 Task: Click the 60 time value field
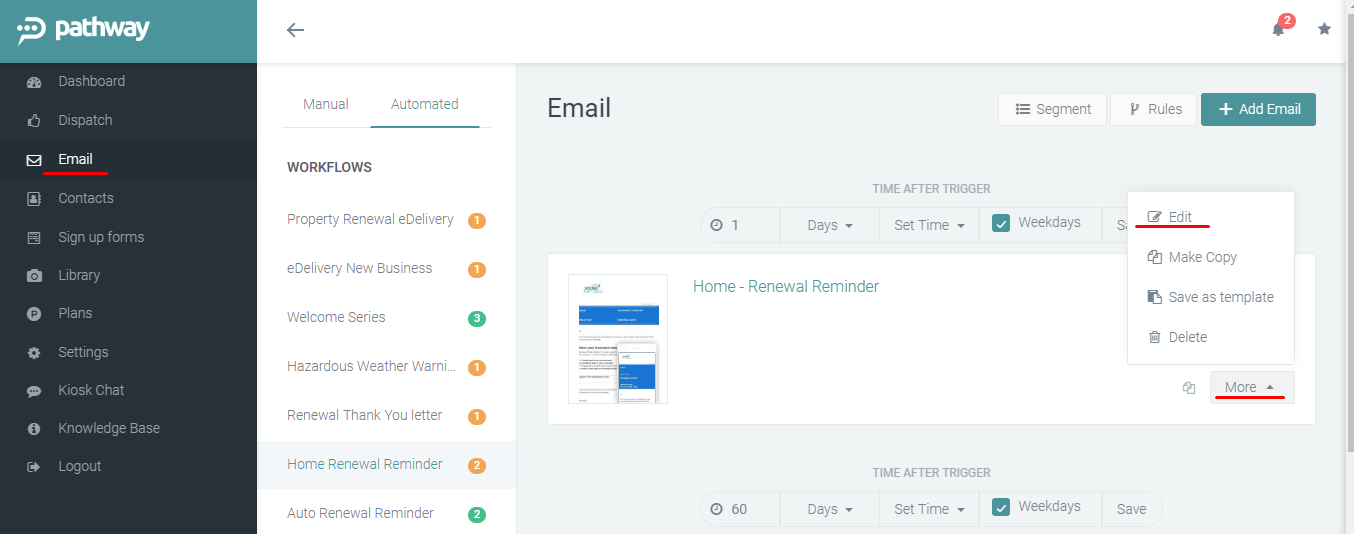point(740,509)
